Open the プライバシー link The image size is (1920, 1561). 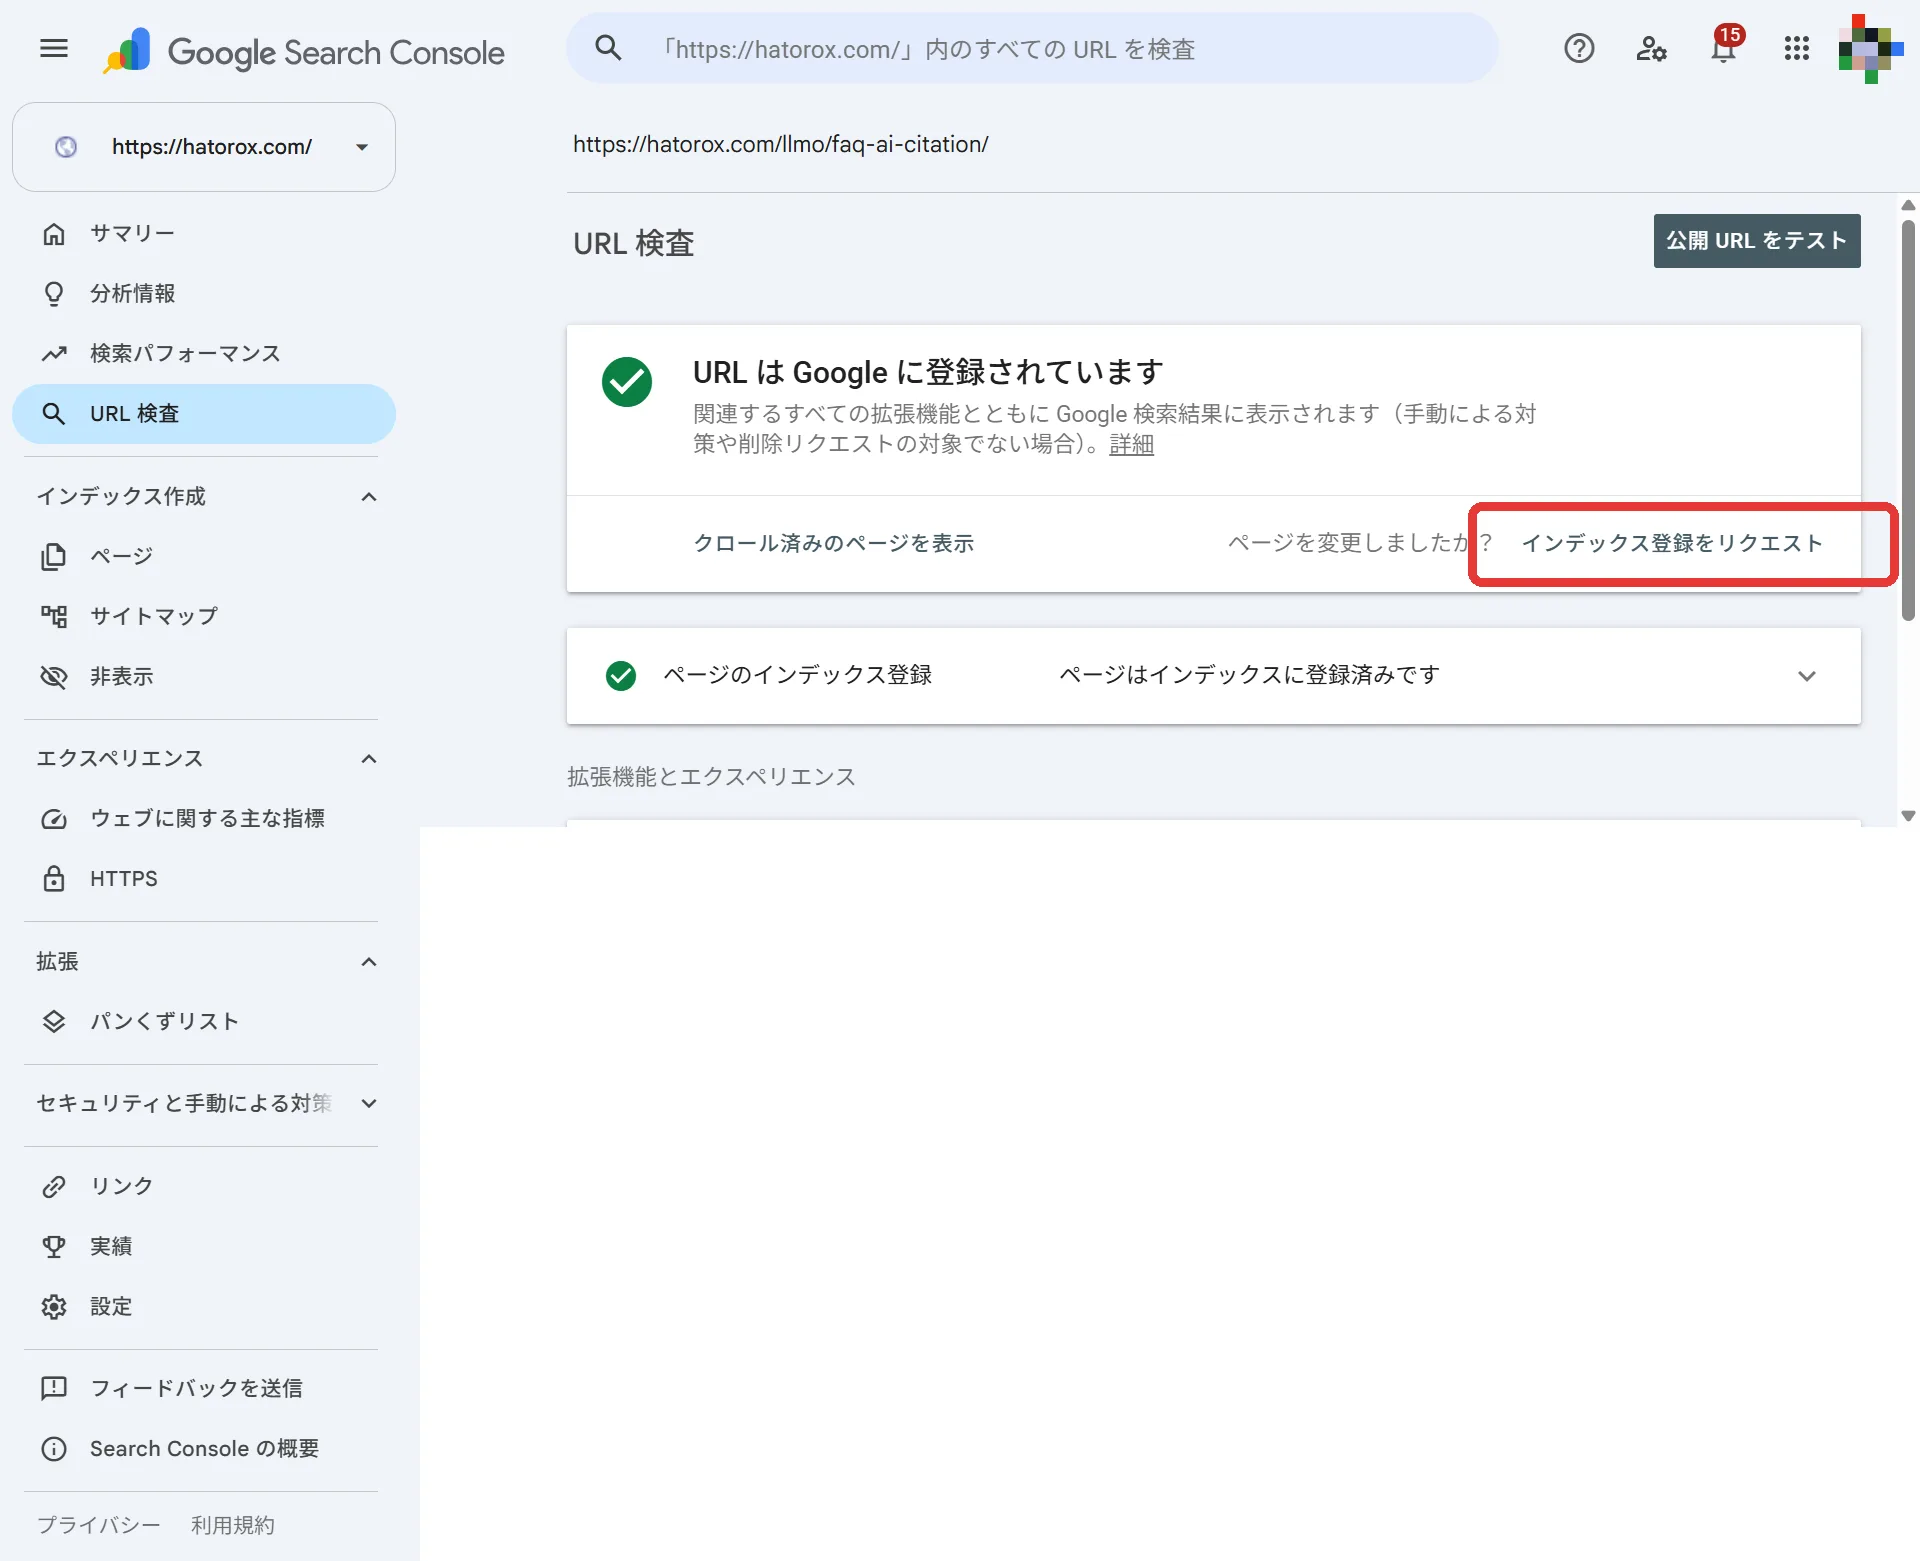(99, 1525)
